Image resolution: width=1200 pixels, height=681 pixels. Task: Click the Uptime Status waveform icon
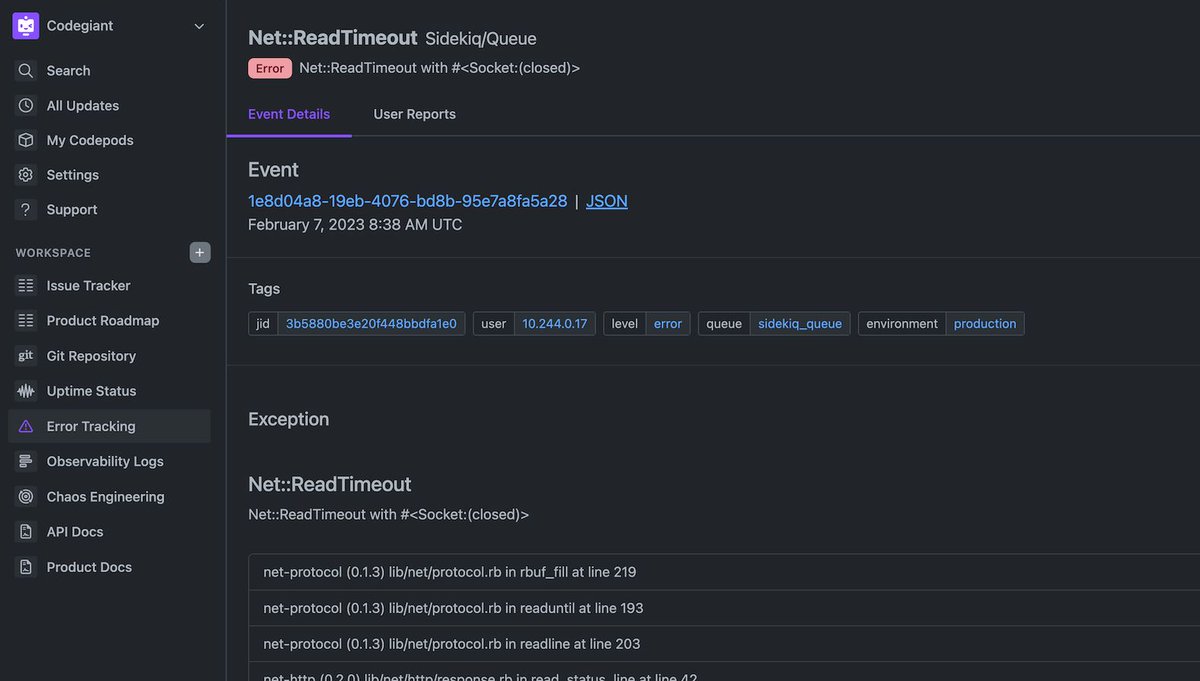(25, 390)
